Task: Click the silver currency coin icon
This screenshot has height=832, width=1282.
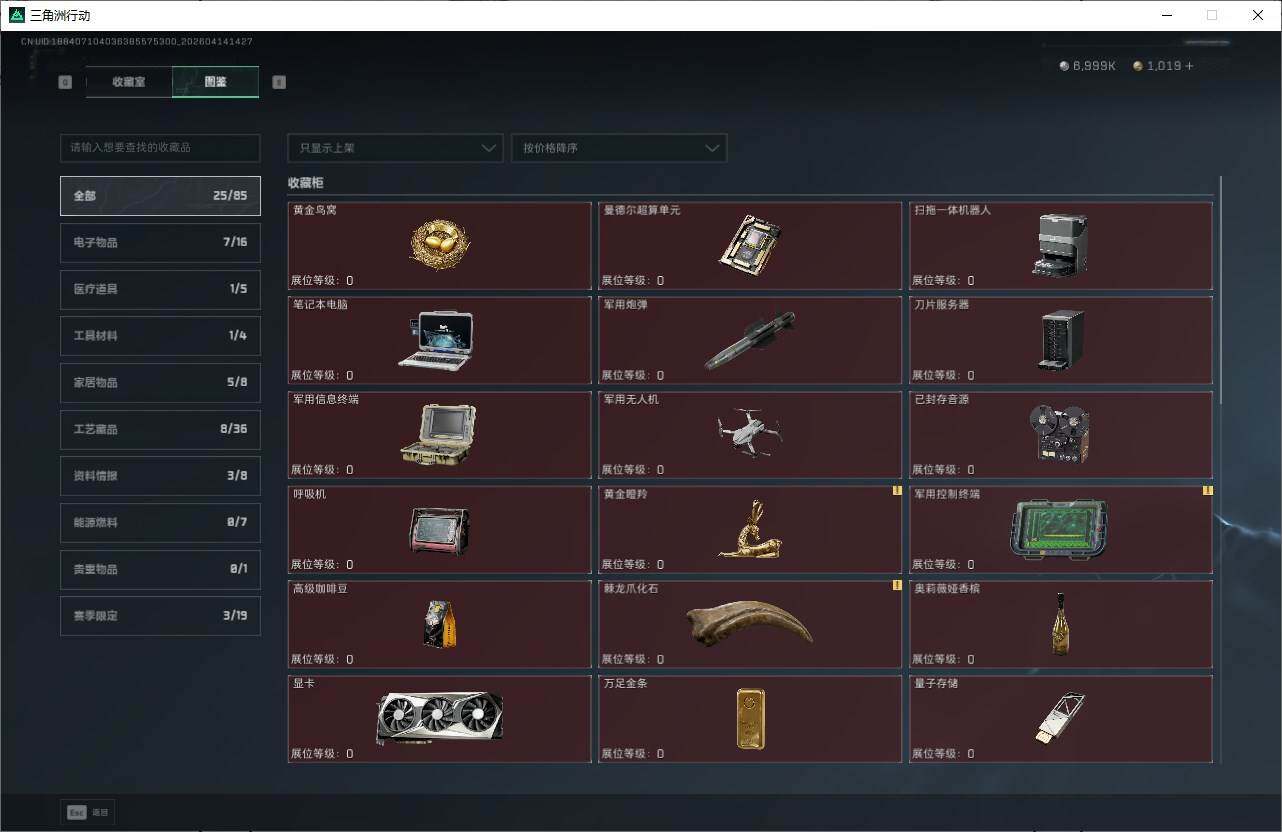Action: (x=1064, y=66)
